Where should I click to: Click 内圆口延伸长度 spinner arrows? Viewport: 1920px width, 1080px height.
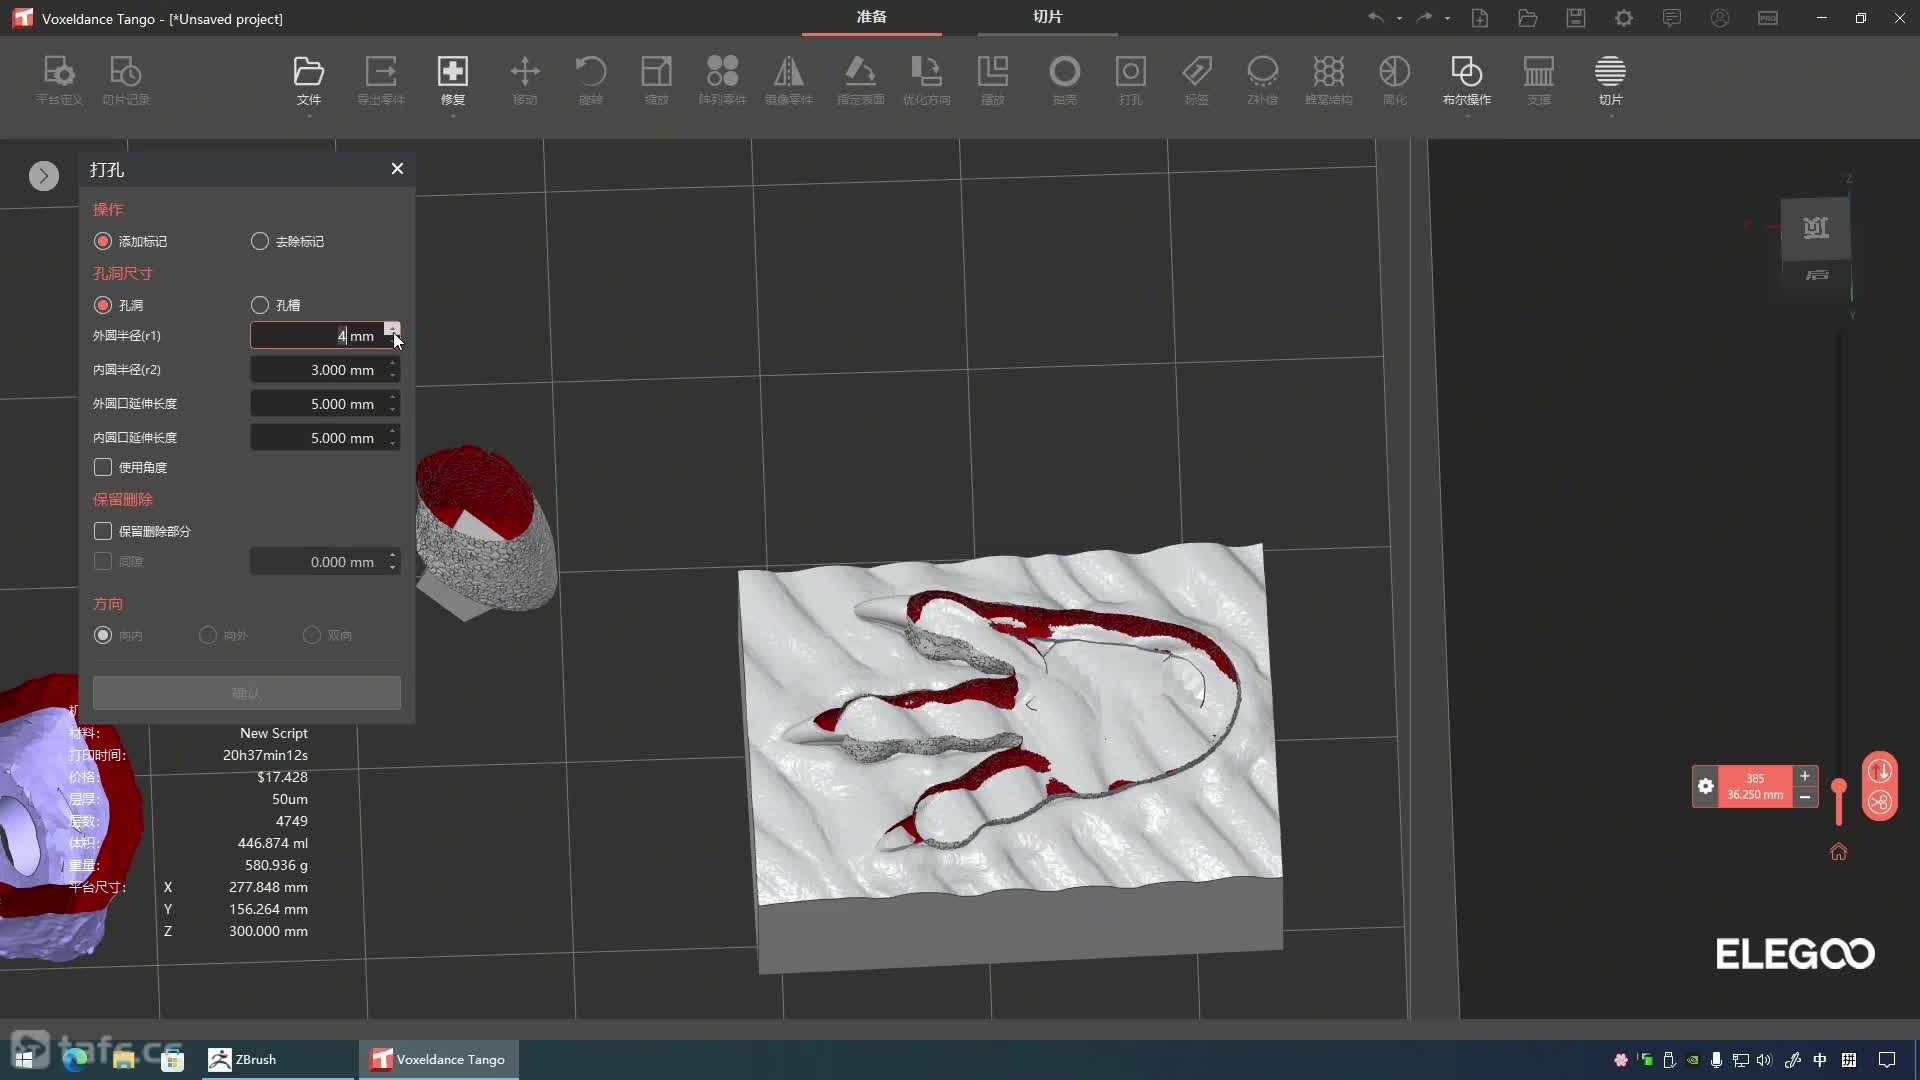coord(393,438)
